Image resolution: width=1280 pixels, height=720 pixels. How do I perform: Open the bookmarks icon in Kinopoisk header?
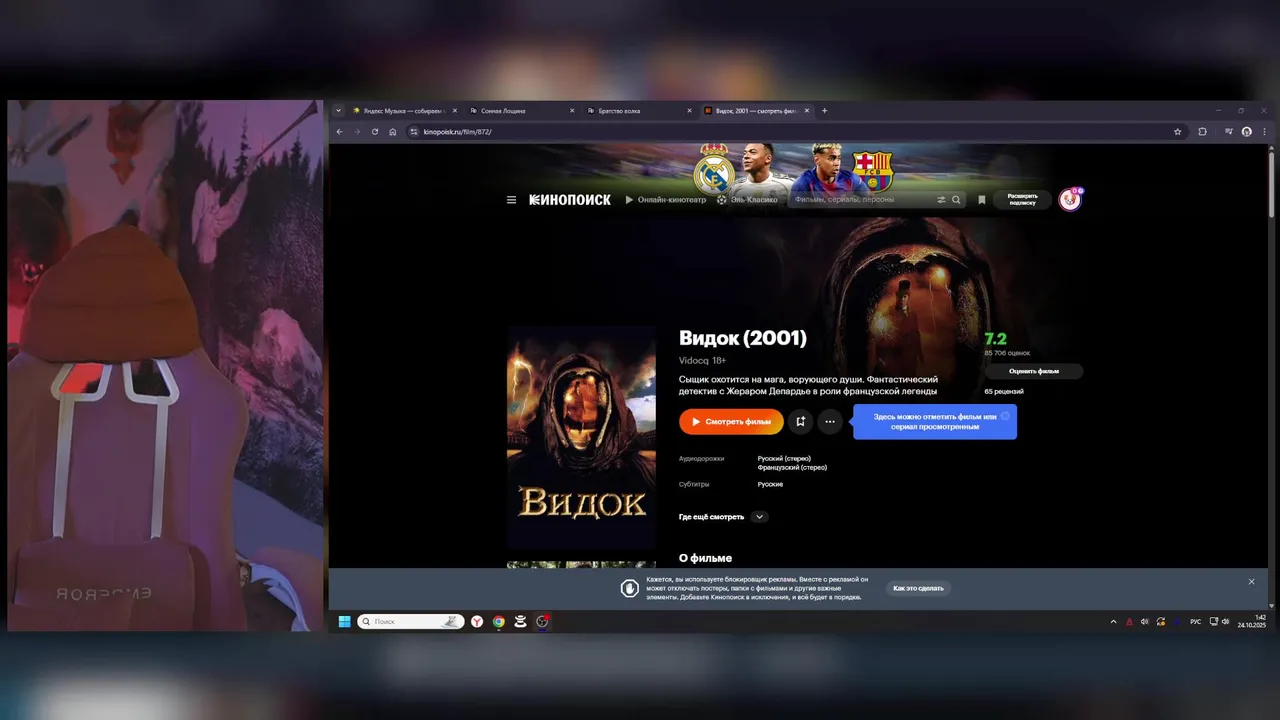coord(982,200)
